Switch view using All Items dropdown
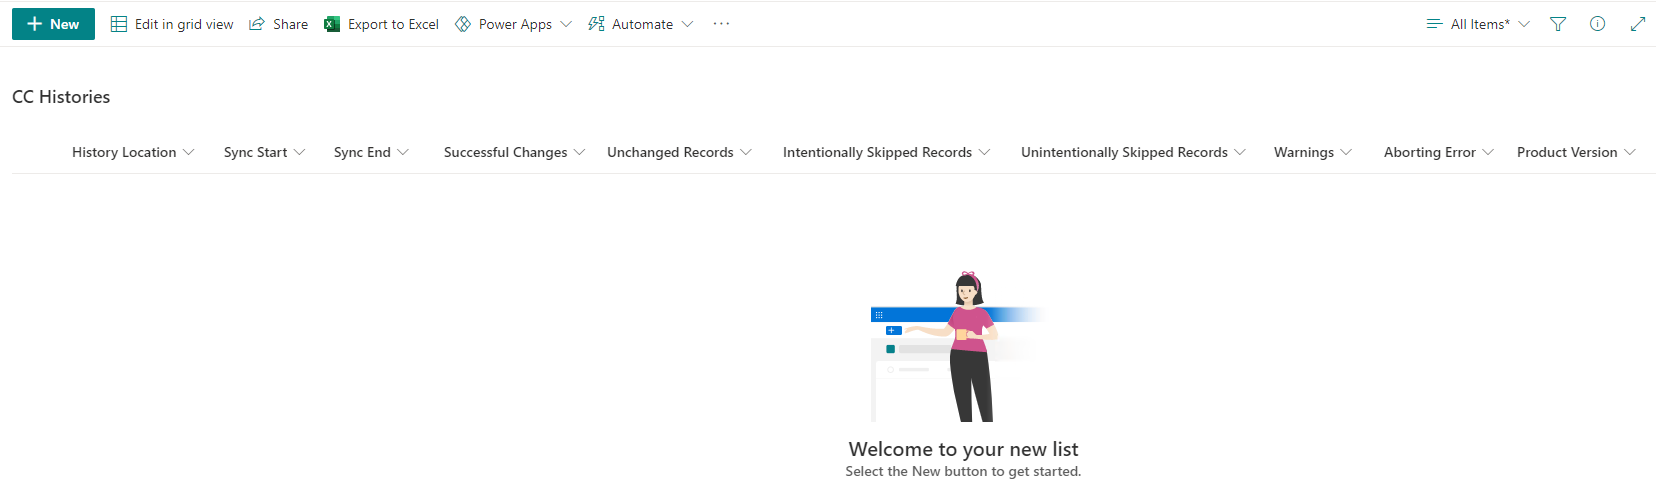This screenshot has height=491, width=1656. 1478,24
